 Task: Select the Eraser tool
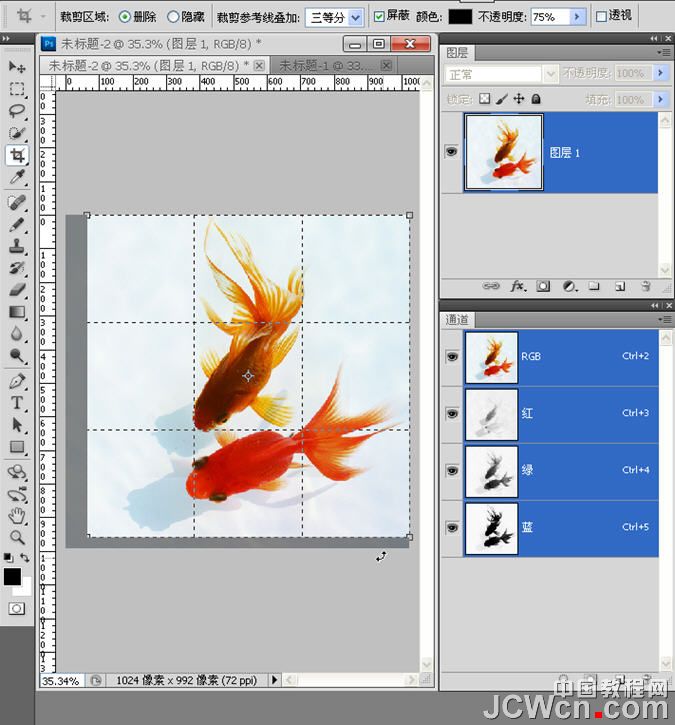(17, 289)
